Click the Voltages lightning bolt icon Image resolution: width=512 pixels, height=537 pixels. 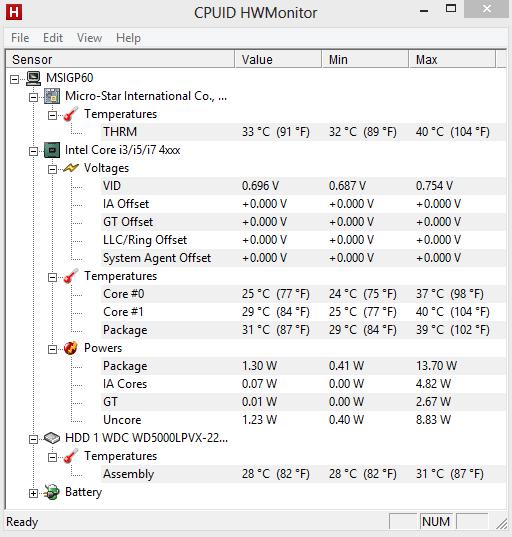[x=71, y=168]
